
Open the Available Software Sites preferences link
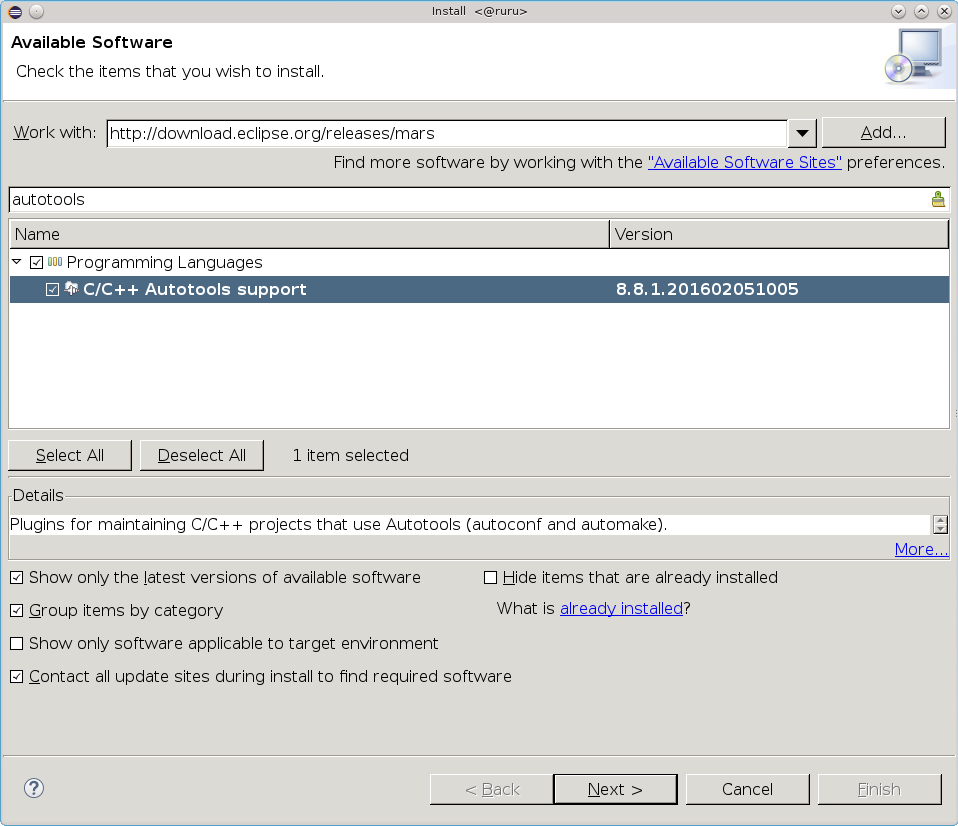pyautogui.click(x=745, y=162)
